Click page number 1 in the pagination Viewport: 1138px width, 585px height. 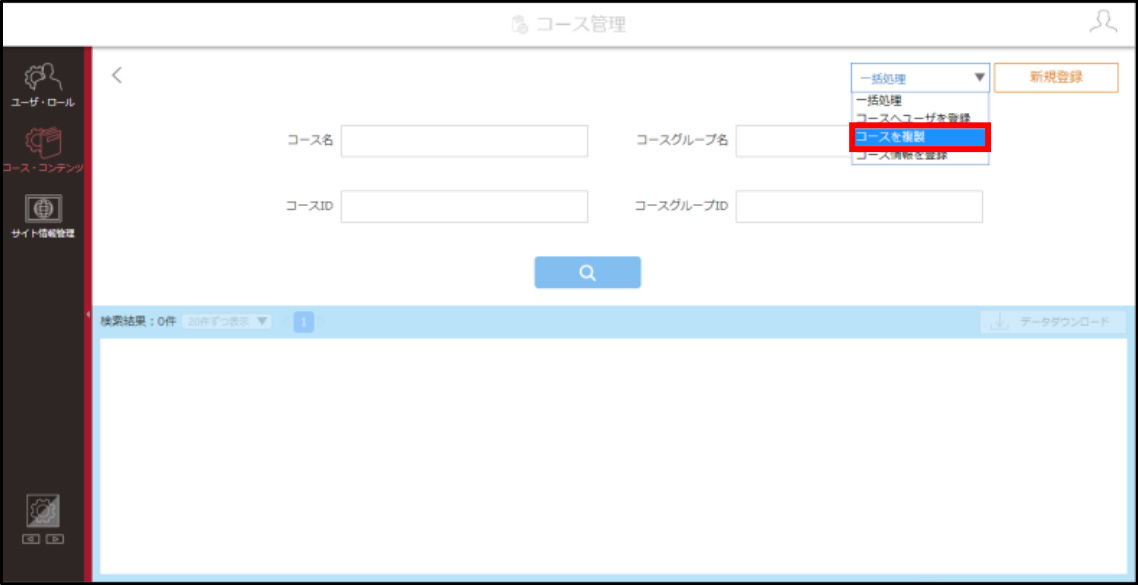click(x=303, y=322)
